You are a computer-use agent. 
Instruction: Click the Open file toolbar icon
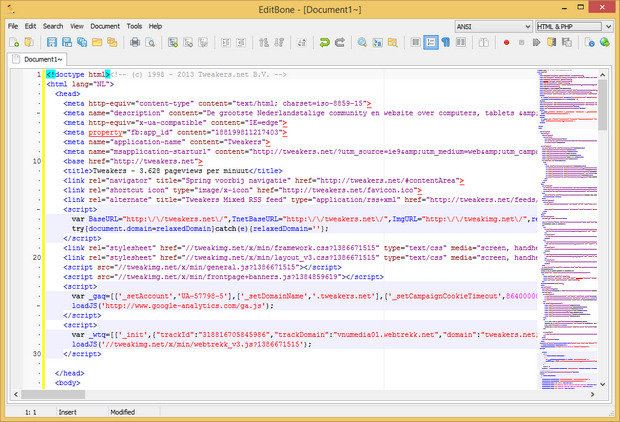pos(29,42)
